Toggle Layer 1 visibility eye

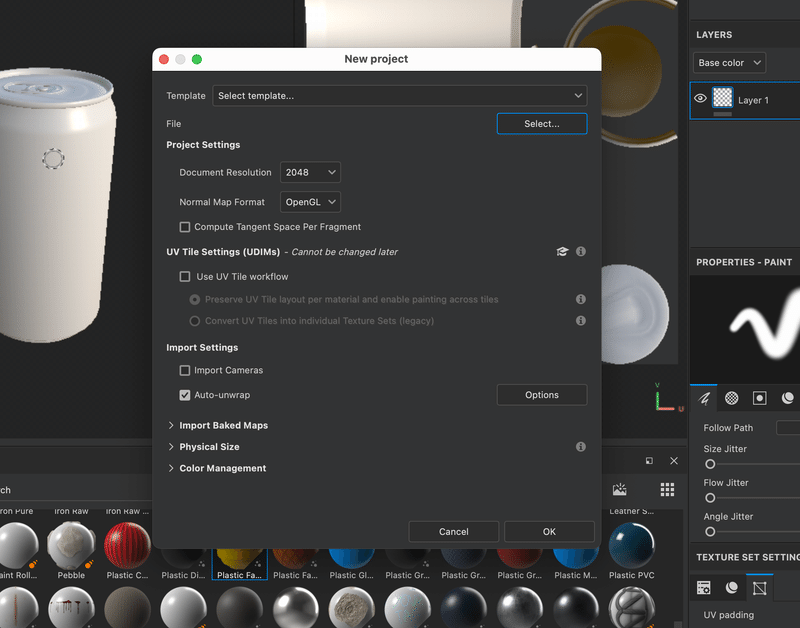coord(701,98)
